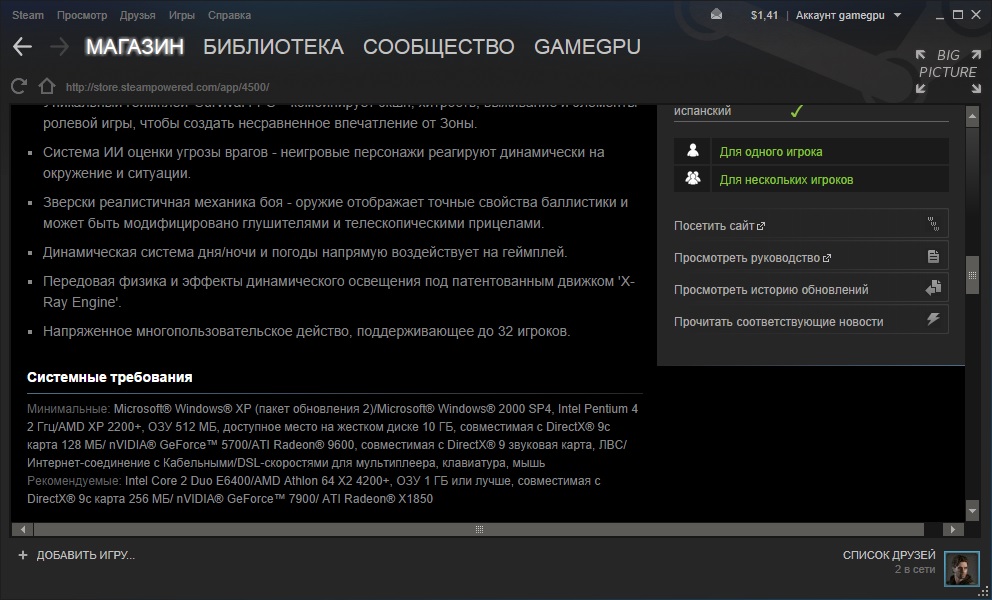
Task: Click lightning icon beside Прочитать соответствующие новости
Action: pos(933,319)
